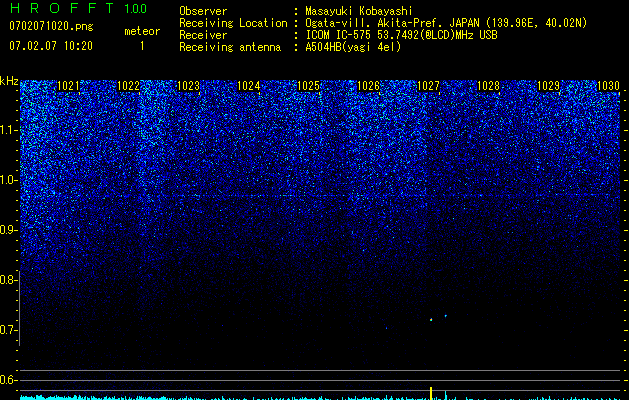
Task: Click the 1021 time axis label
Action: pos(68,86)
